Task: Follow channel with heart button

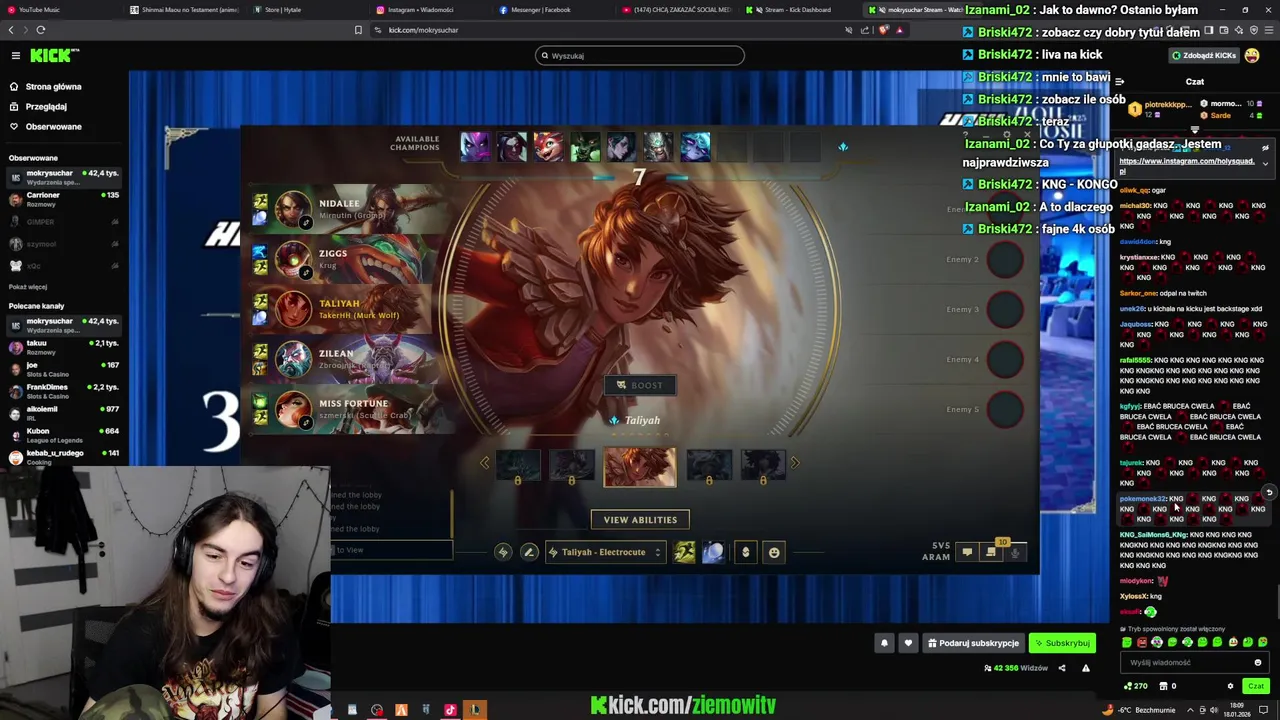Action: pyautogui.click(x=908, y=643)
